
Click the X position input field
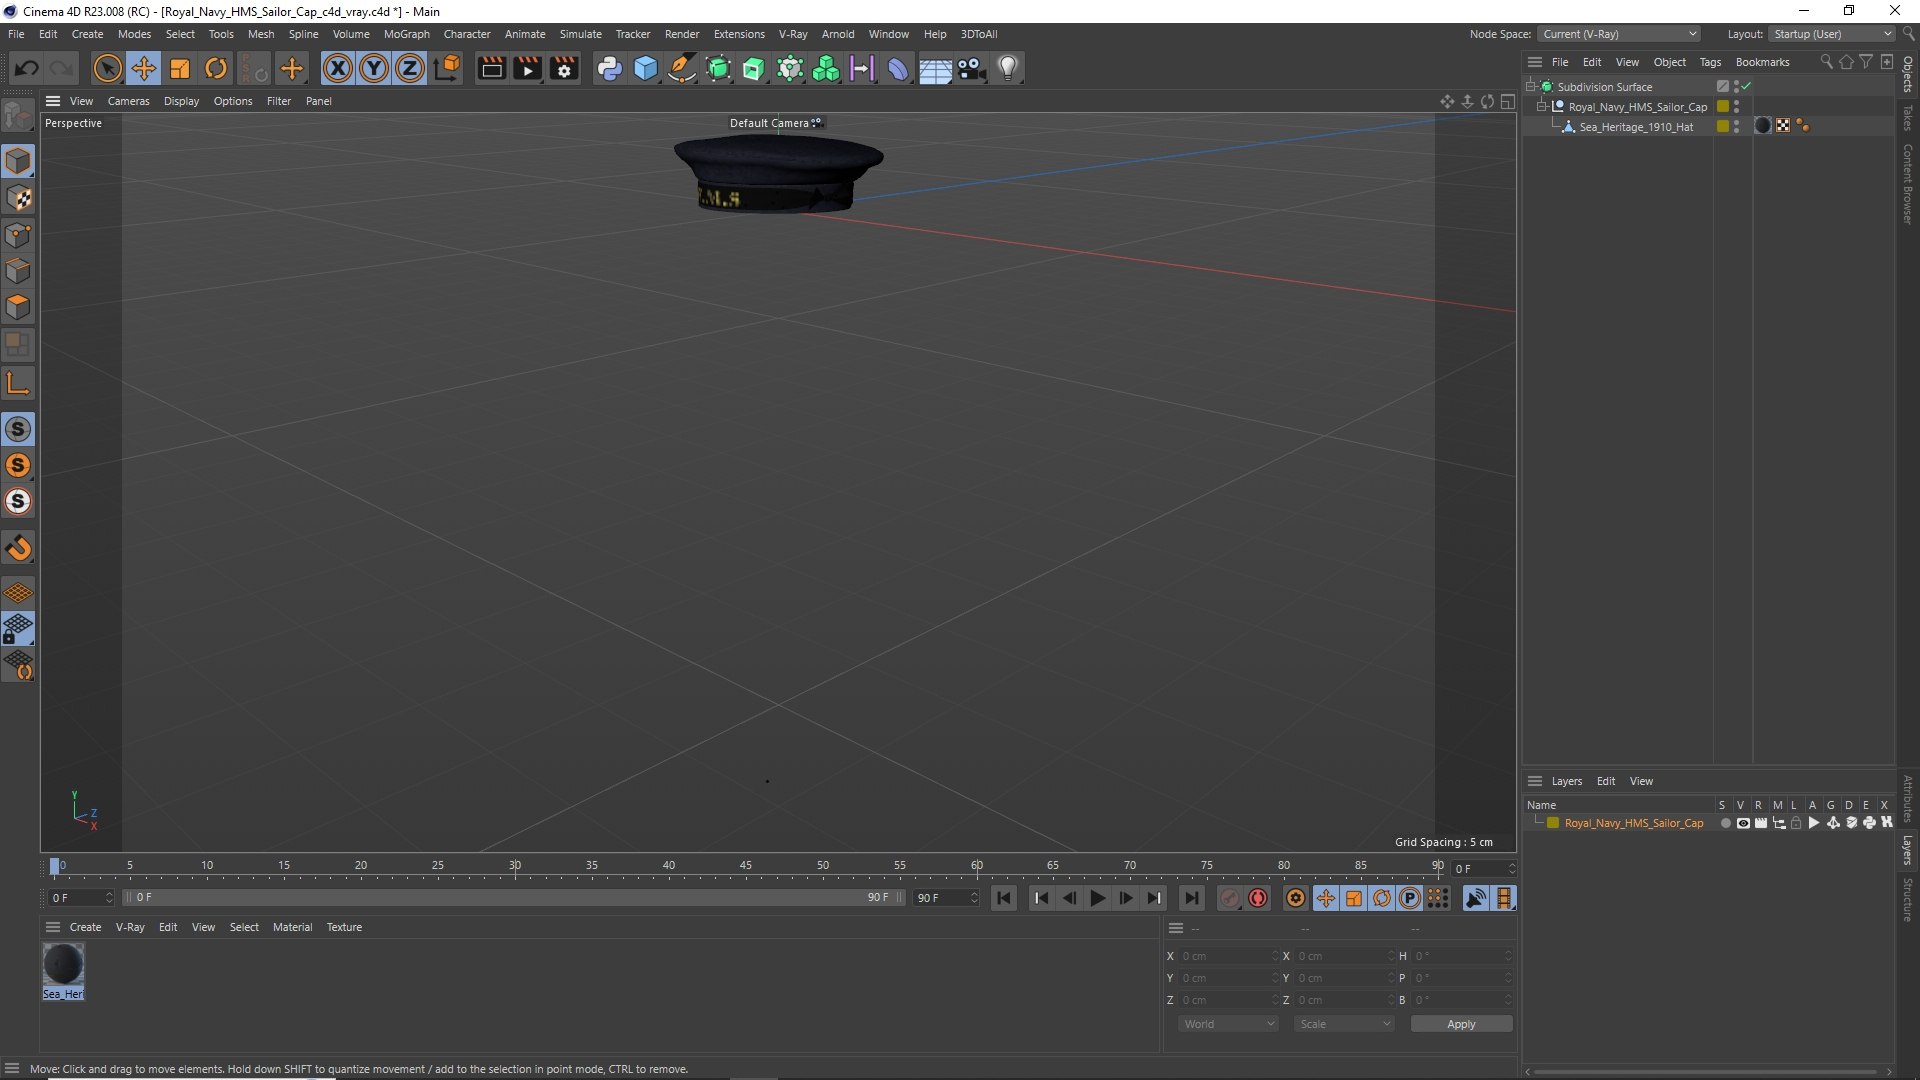pos(1228,956)
